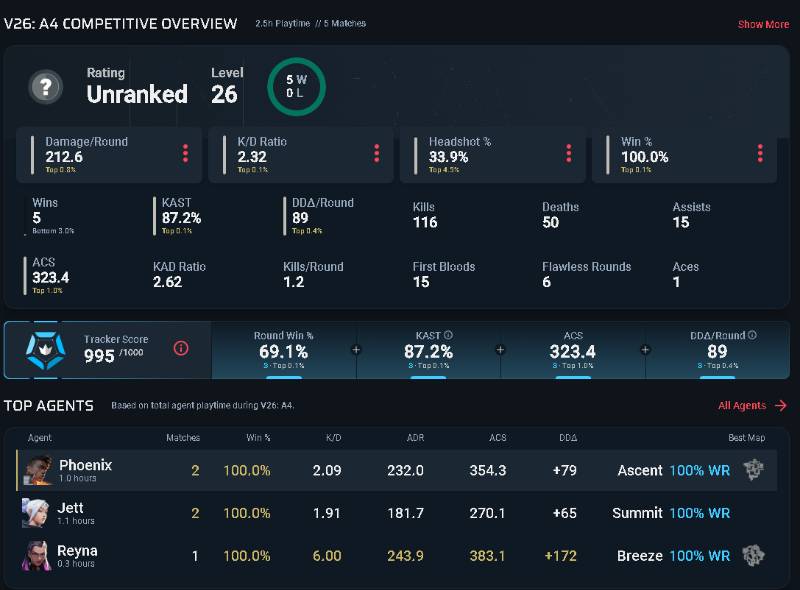Viewport: 800px width, 590px height.
Task: Click the KAST info icon in score bar
Action: click(448, 335)
